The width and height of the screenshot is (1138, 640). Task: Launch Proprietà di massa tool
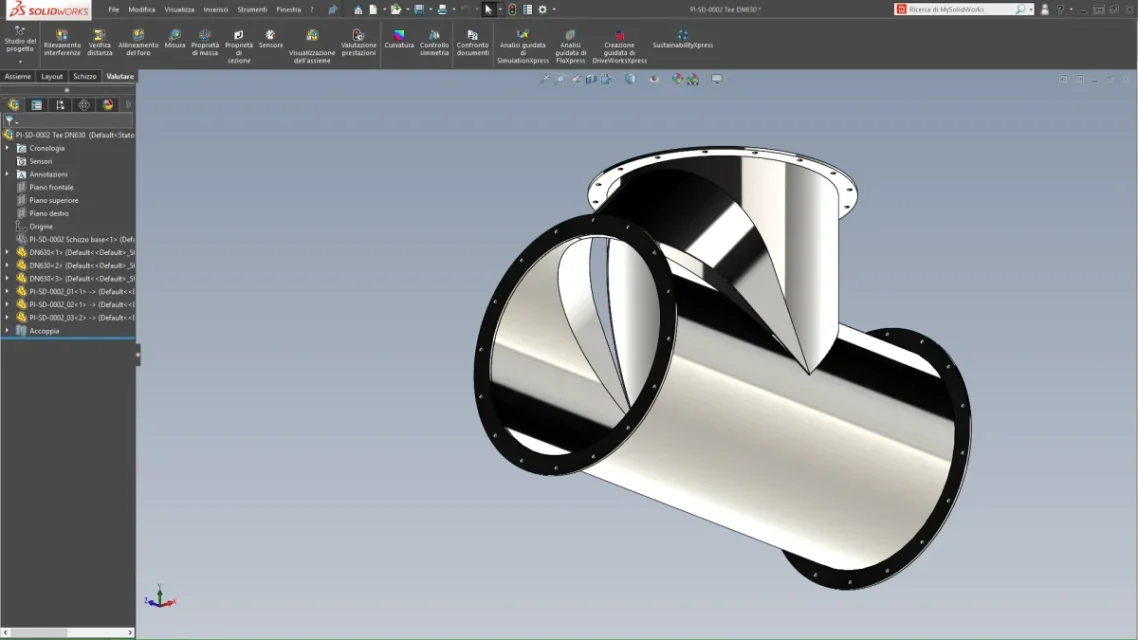pos(205,35)
